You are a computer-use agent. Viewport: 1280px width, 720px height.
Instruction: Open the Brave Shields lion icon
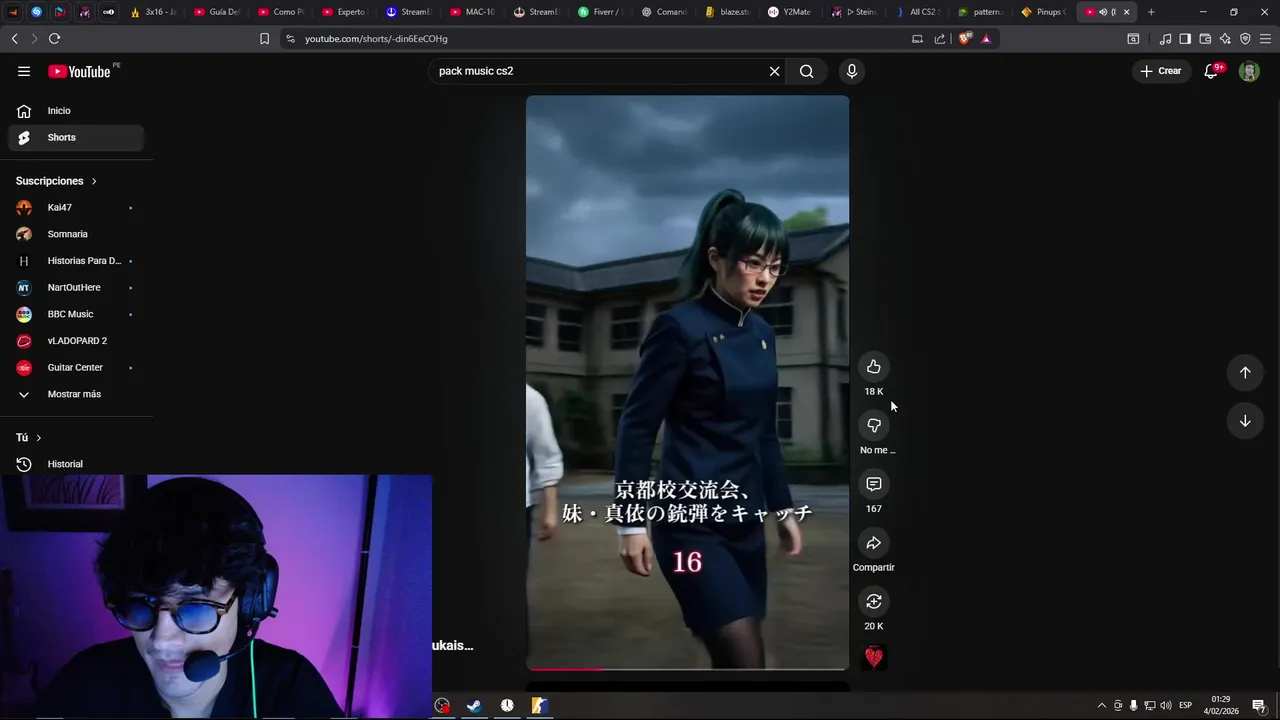point(965,39)
